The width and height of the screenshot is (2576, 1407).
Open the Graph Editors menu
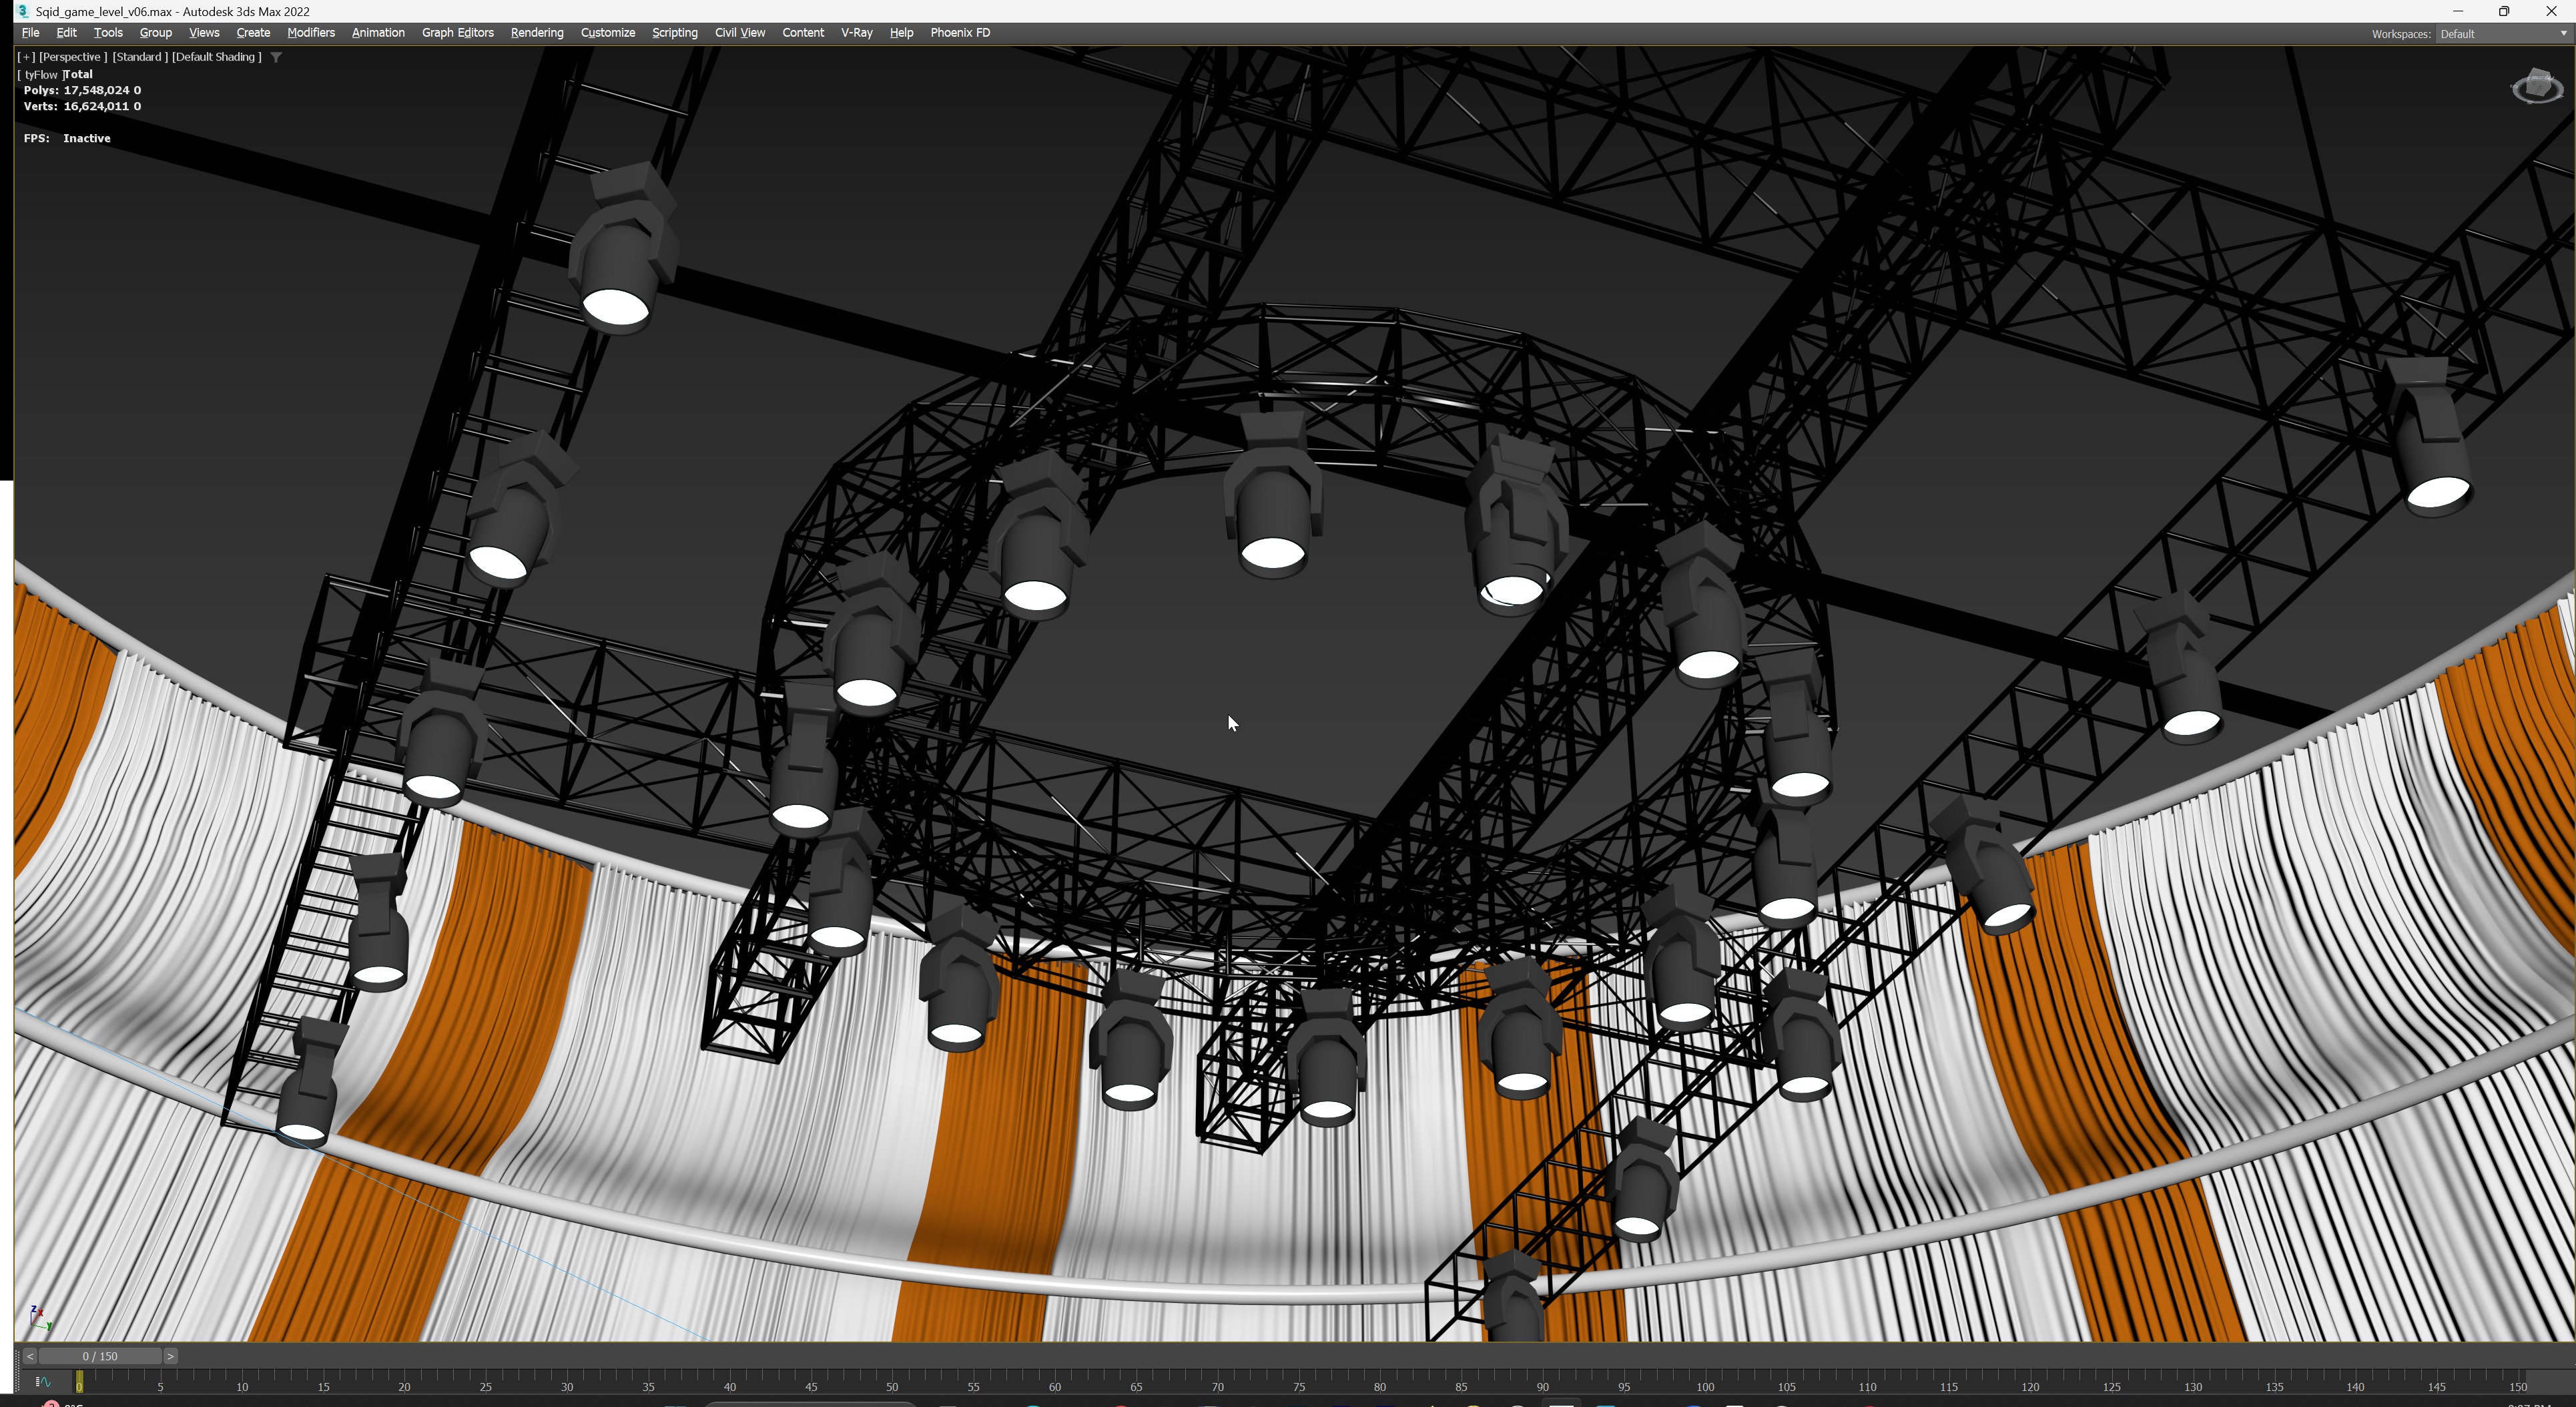pos(457,33)
